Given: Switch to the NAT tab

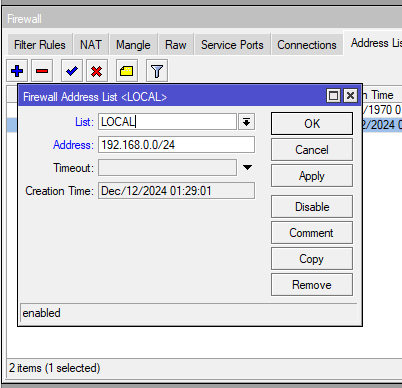Looking at the screenshot, I should coord(91,45).
